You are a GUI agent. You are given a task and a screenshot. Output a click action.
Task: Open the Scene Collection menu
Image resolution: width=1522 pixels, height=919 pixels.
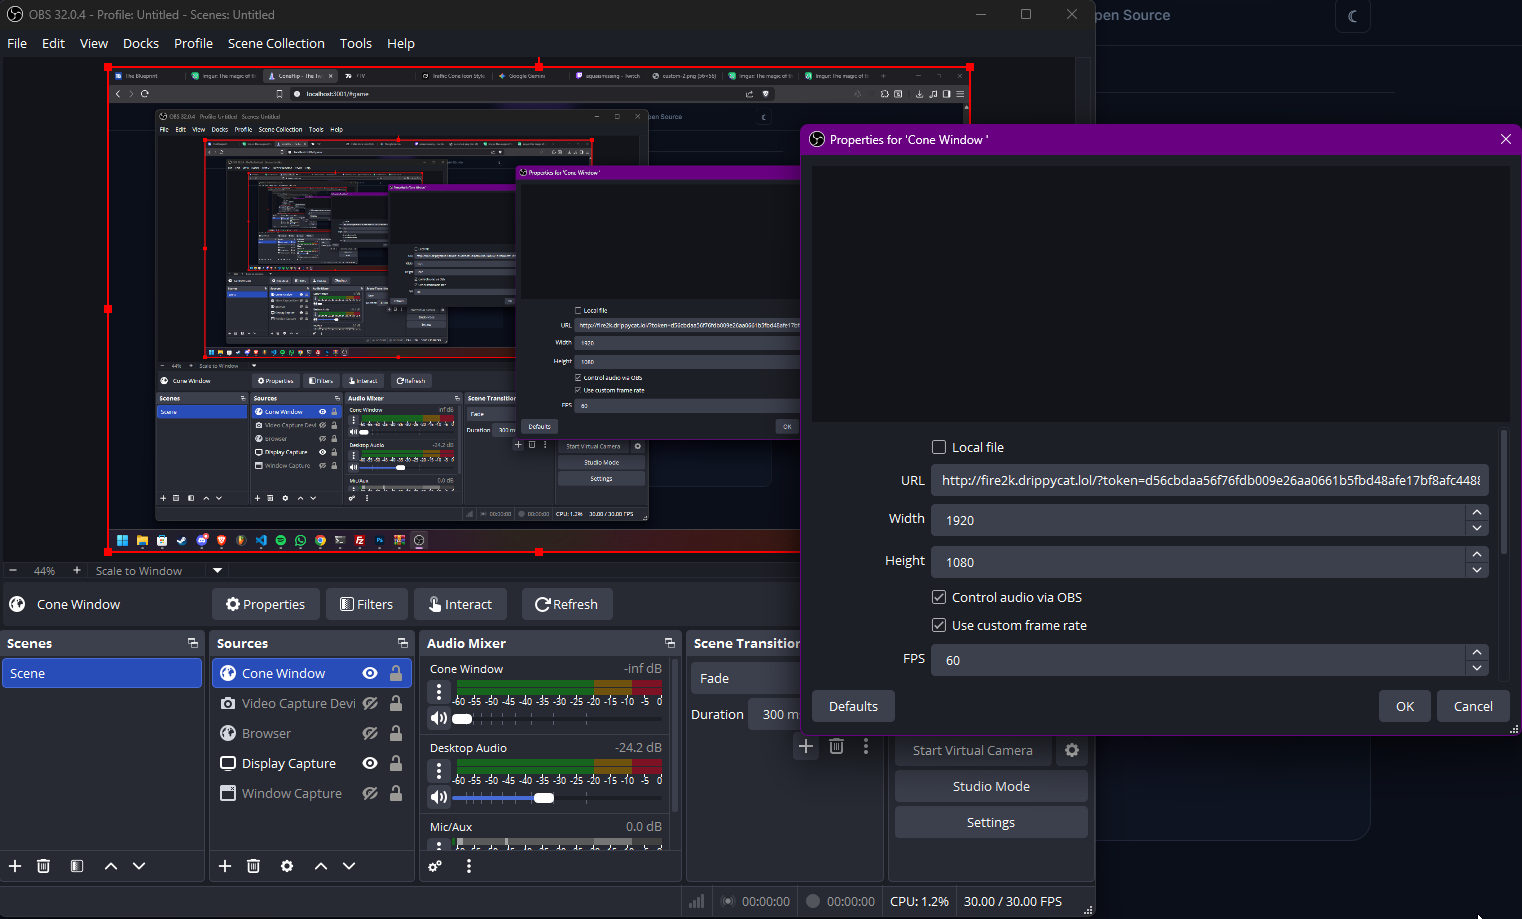276,43
